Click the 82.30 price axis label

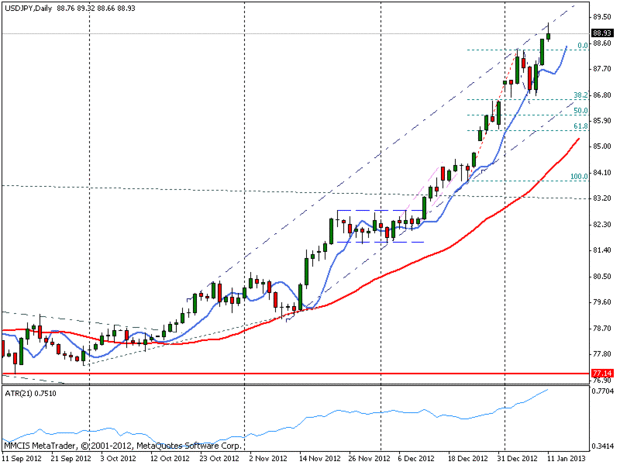(x=602, y=224)
